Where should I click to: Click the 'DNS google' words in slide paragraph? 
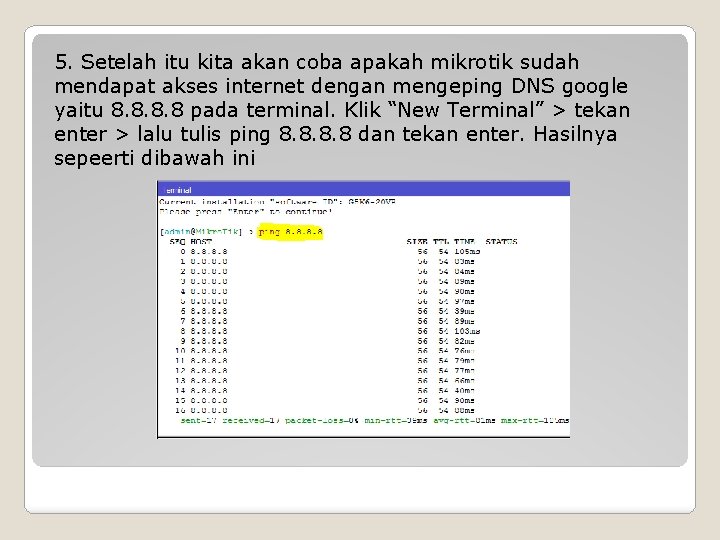(x=569, y=87)
